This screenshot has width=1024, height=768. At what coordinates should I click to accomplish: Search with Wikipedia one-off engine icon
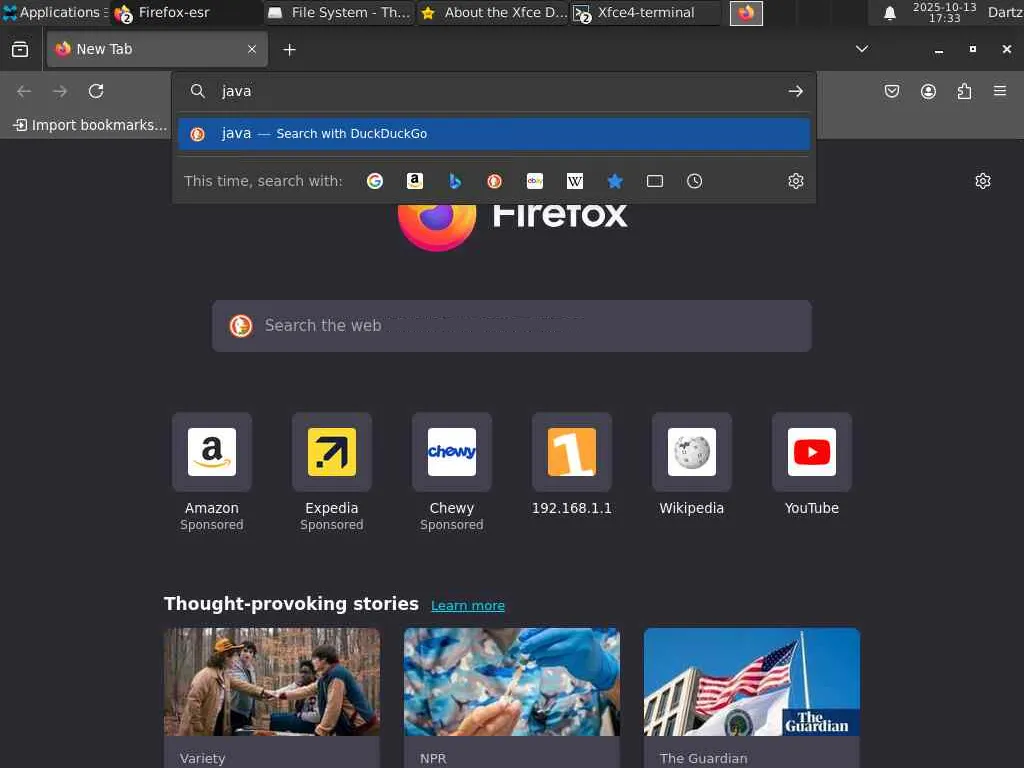(575, 181)
